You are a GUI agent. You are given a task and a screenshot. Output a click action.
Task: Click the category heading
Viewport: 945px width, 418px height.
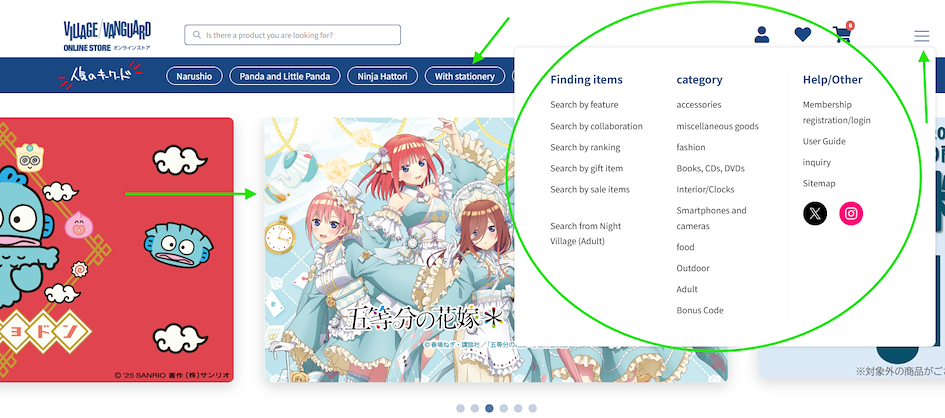tap(699, 80)
